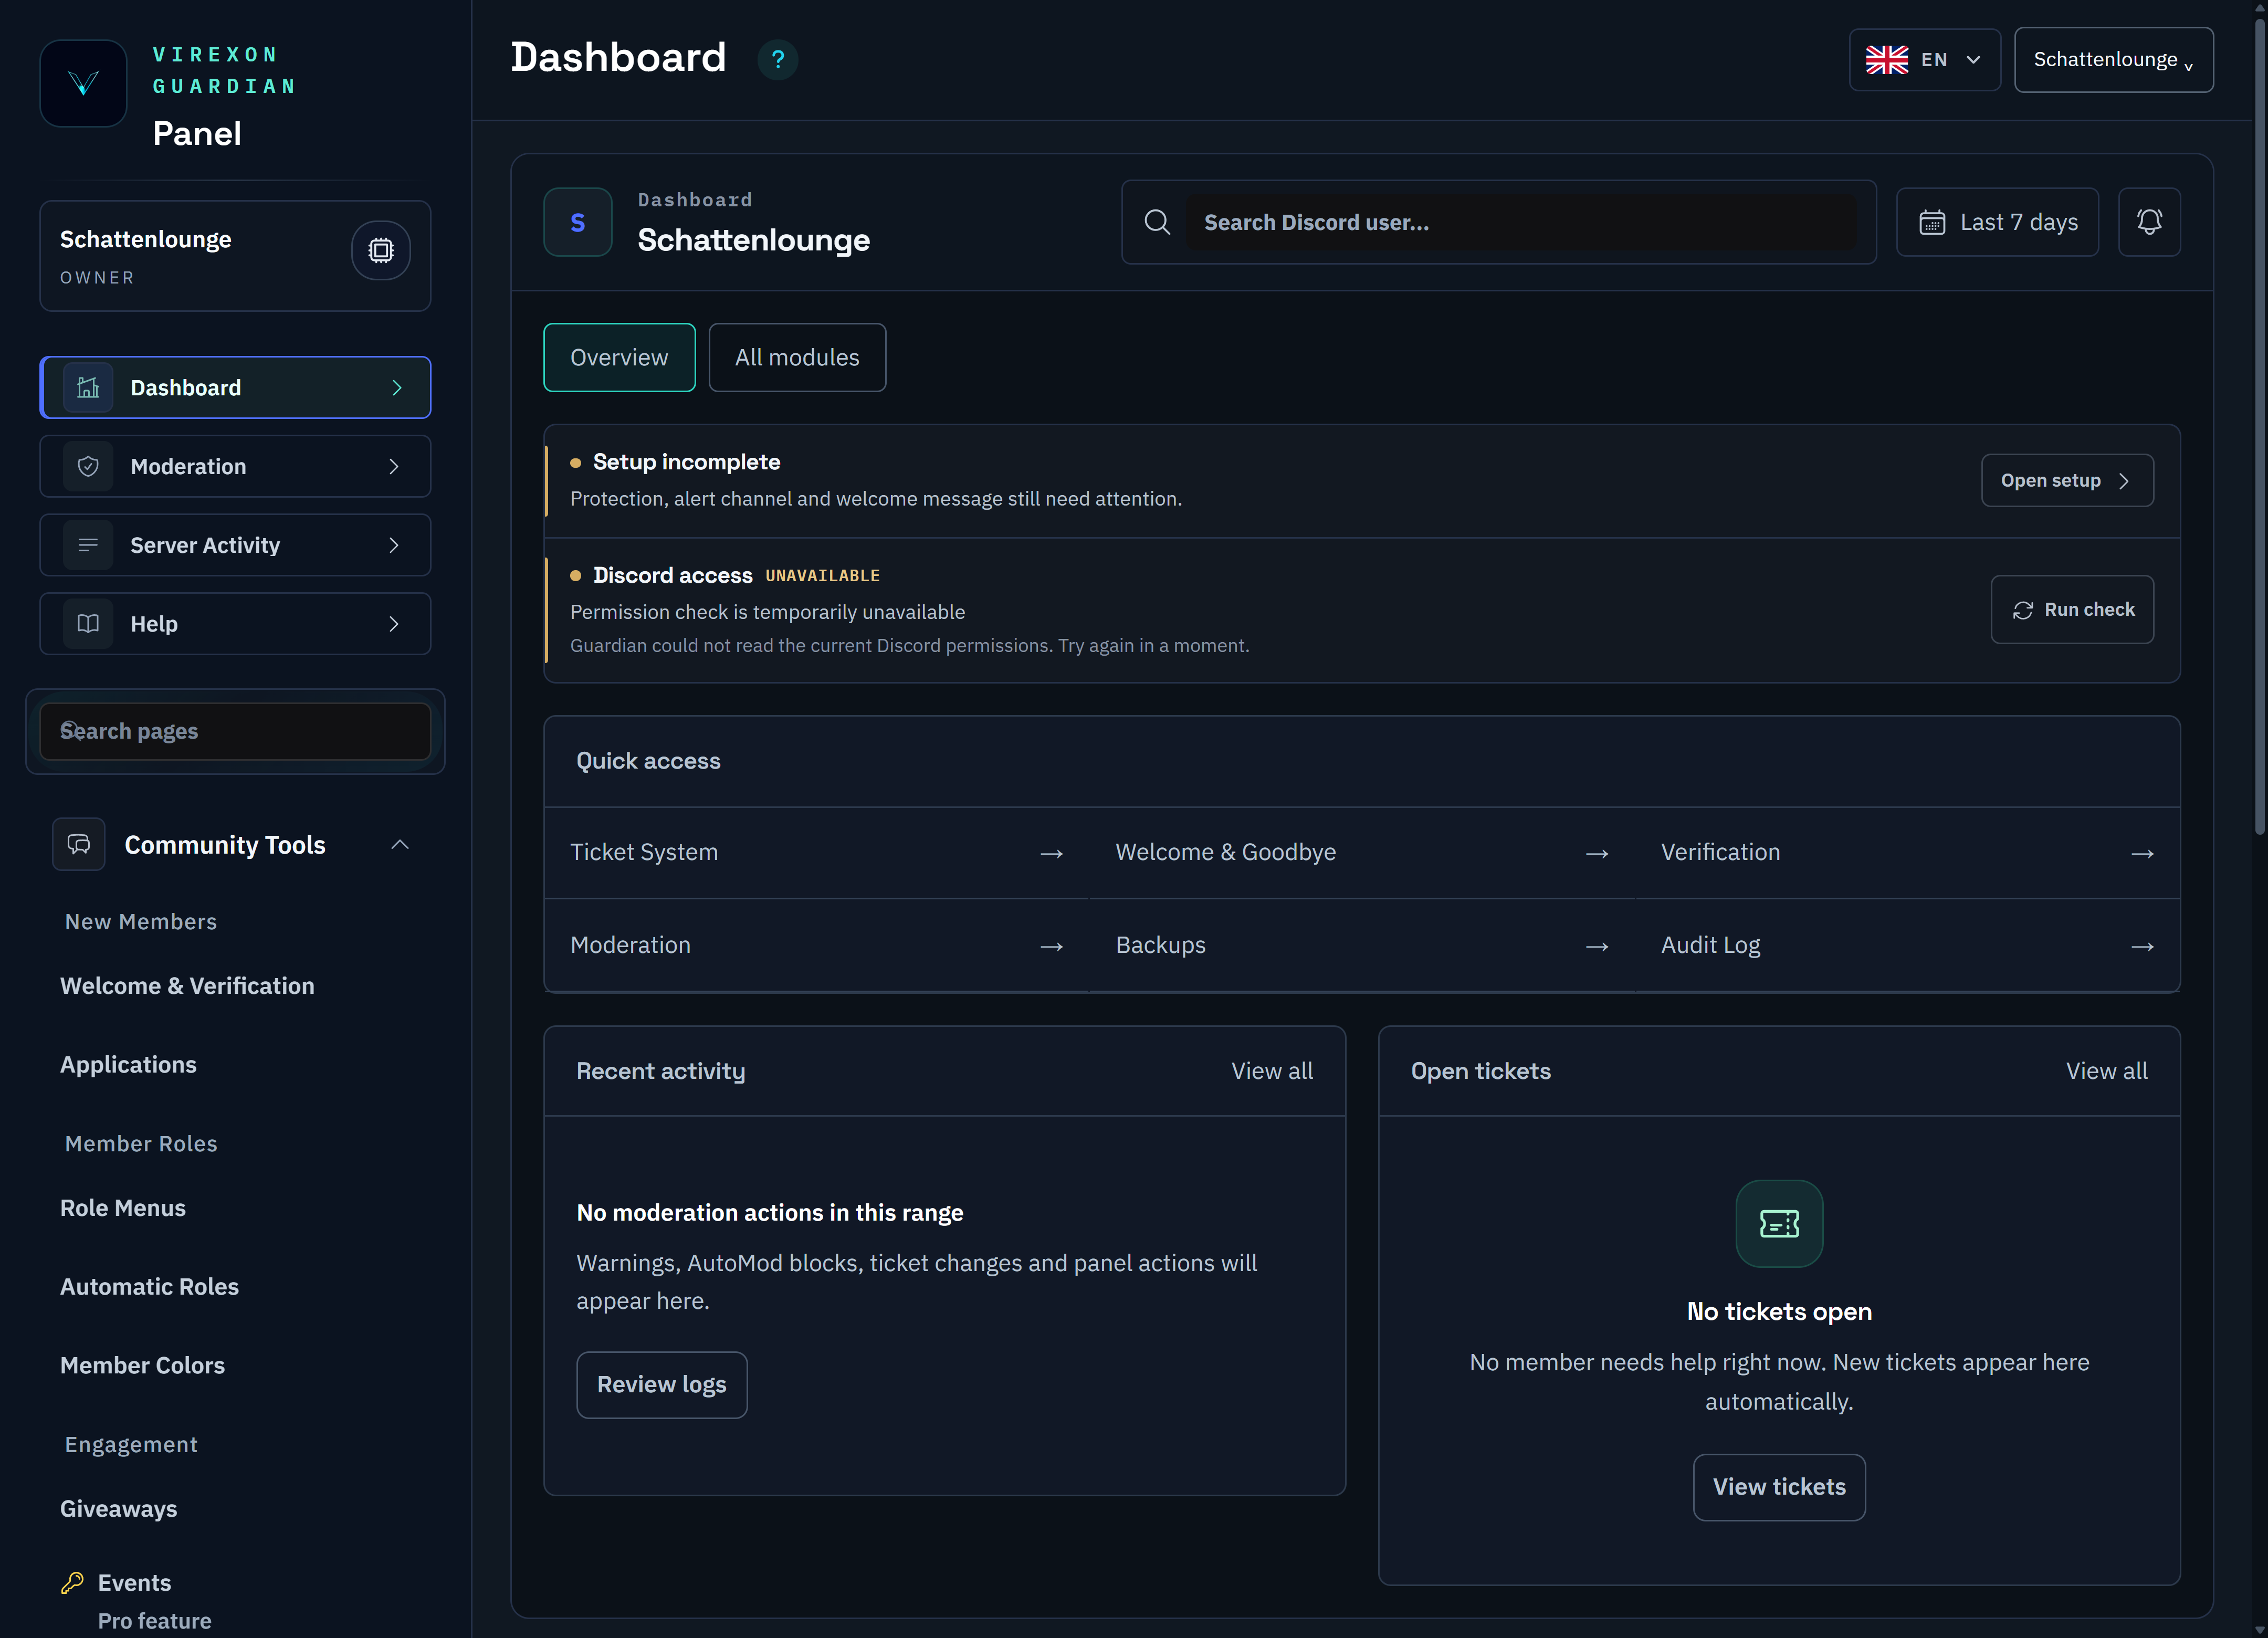Expand the Moderation sidebar chevron
The height and width of the screenshot is (1638, 2268).
(x=394, y=466)
